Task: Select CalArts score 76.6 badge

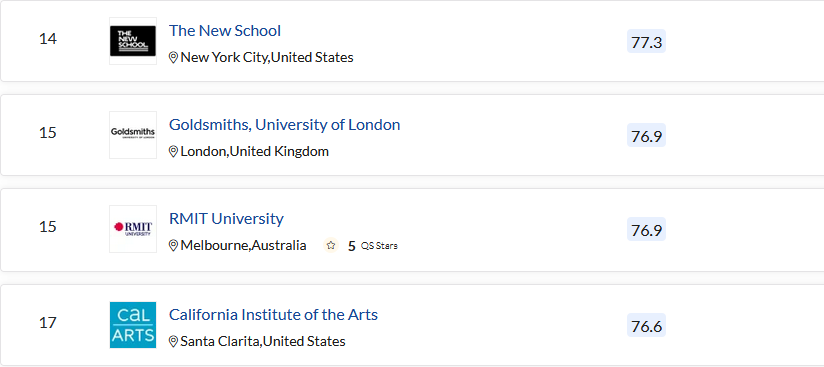Action: (646, 325)
